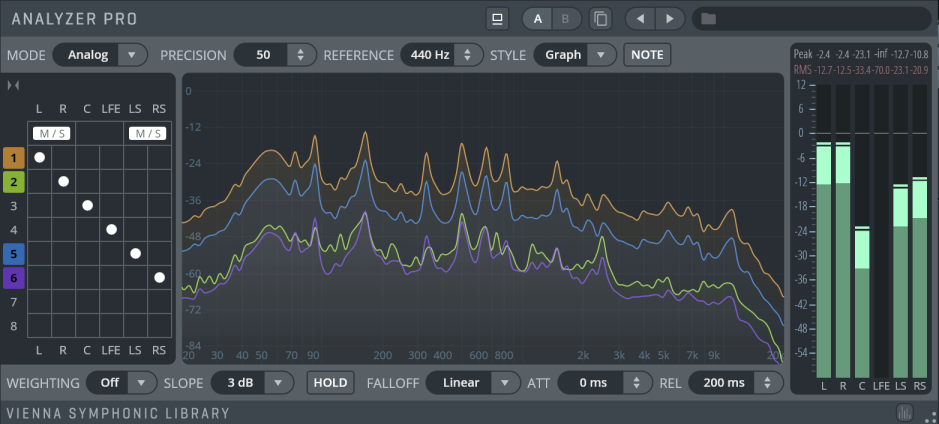Open the STYLE Graph dropdown
Viewport: 939px width, 424px height.
click(x=575, y=55)
